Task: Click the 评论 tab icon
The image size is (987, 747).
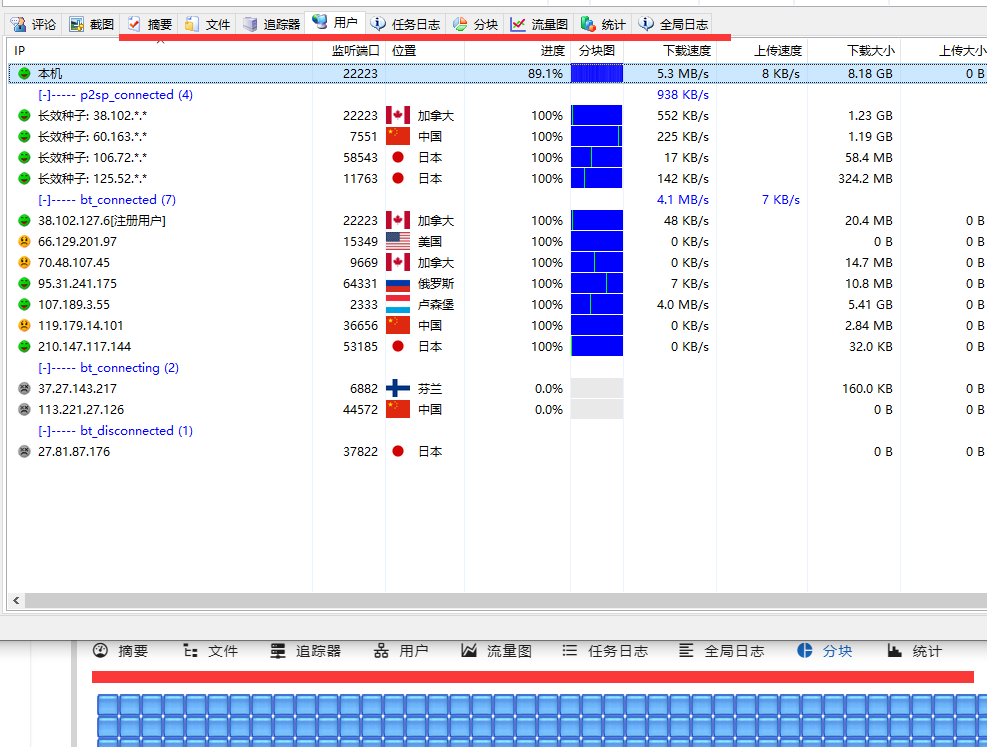Action: 18,24
